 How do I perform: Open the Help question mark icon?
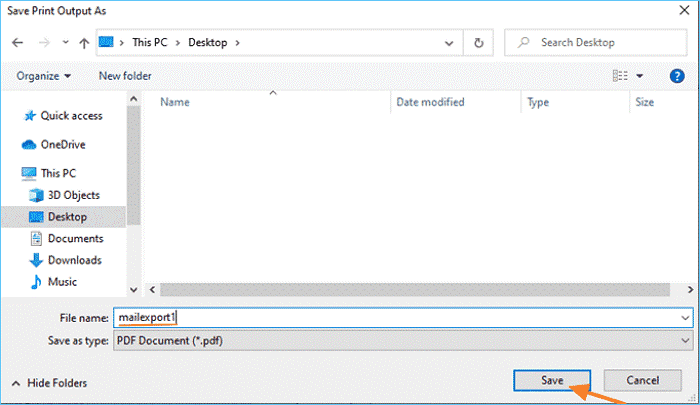pos(676,76)
